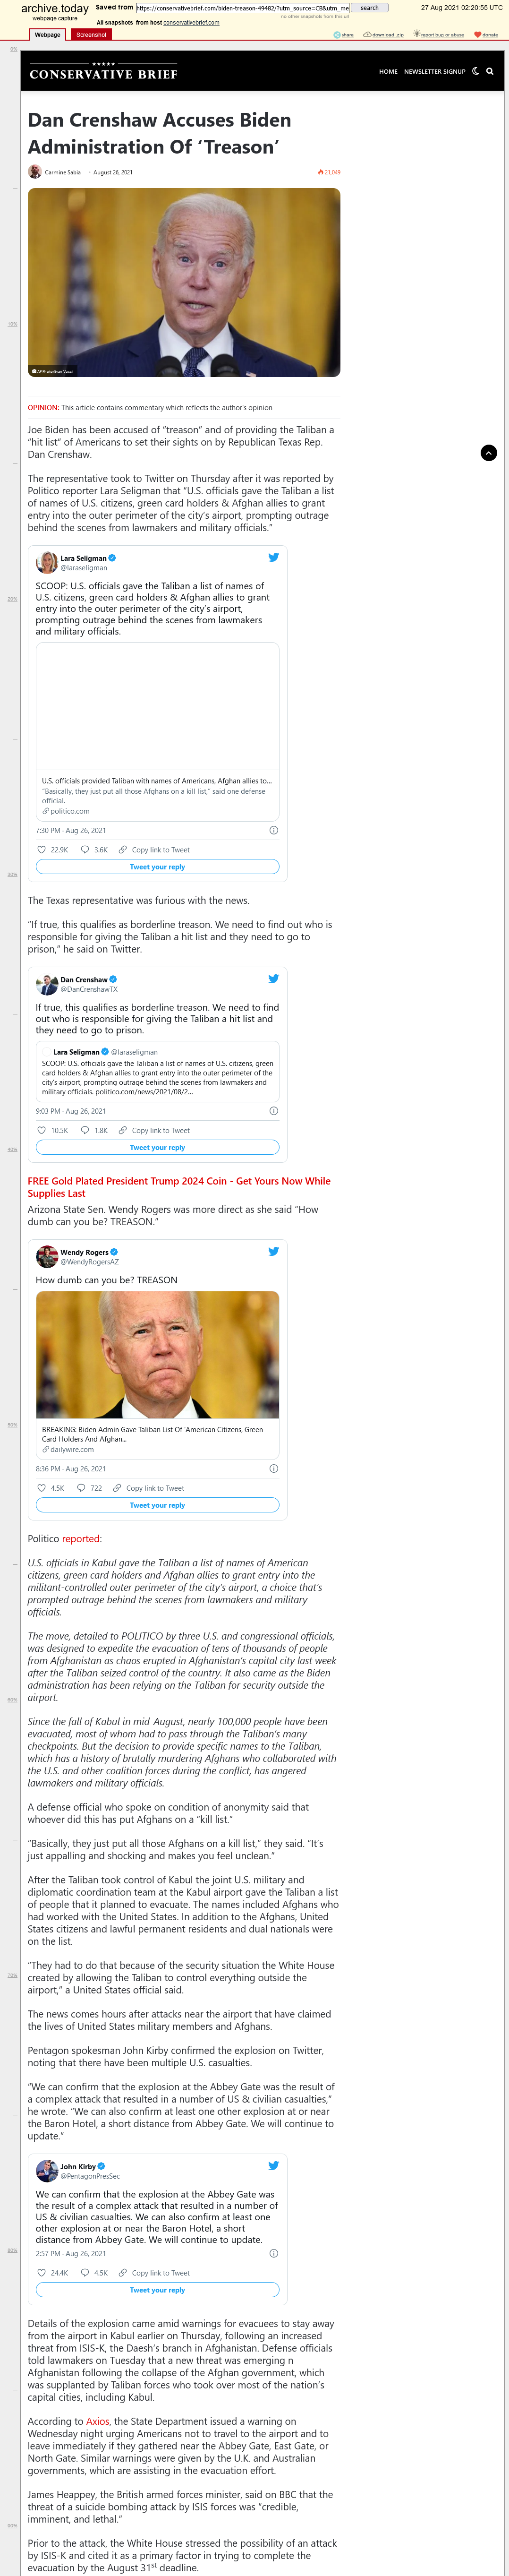Open the site search magnifier icon
The width and height of the screenshot is (509, 2576).
(490, 71)
